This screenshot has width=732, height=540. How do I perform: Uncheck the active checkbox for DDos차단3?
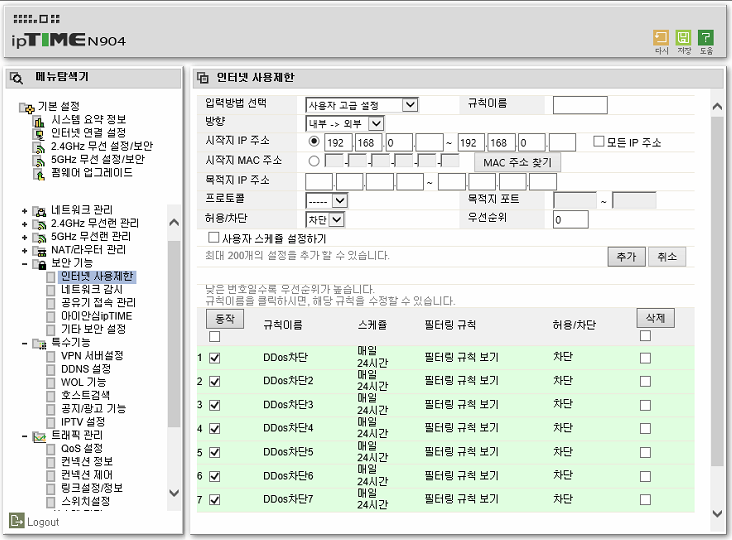pyautogui.click(x=214, y=405)
